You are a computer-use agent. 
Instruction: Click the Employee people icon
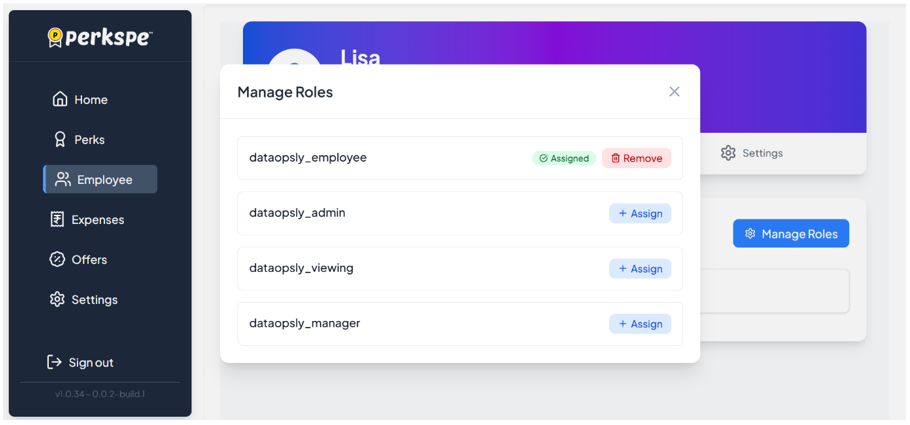(63, 179)
